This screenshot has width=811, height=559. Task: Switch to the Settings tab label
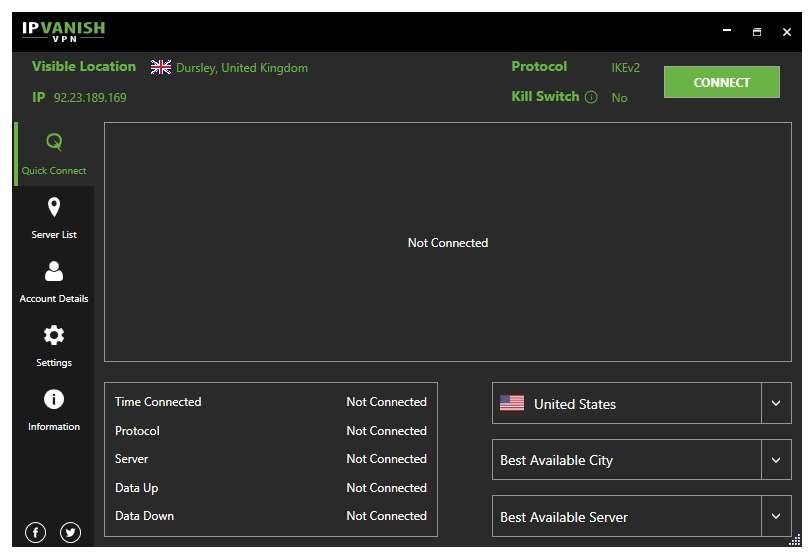coord(54,362)
